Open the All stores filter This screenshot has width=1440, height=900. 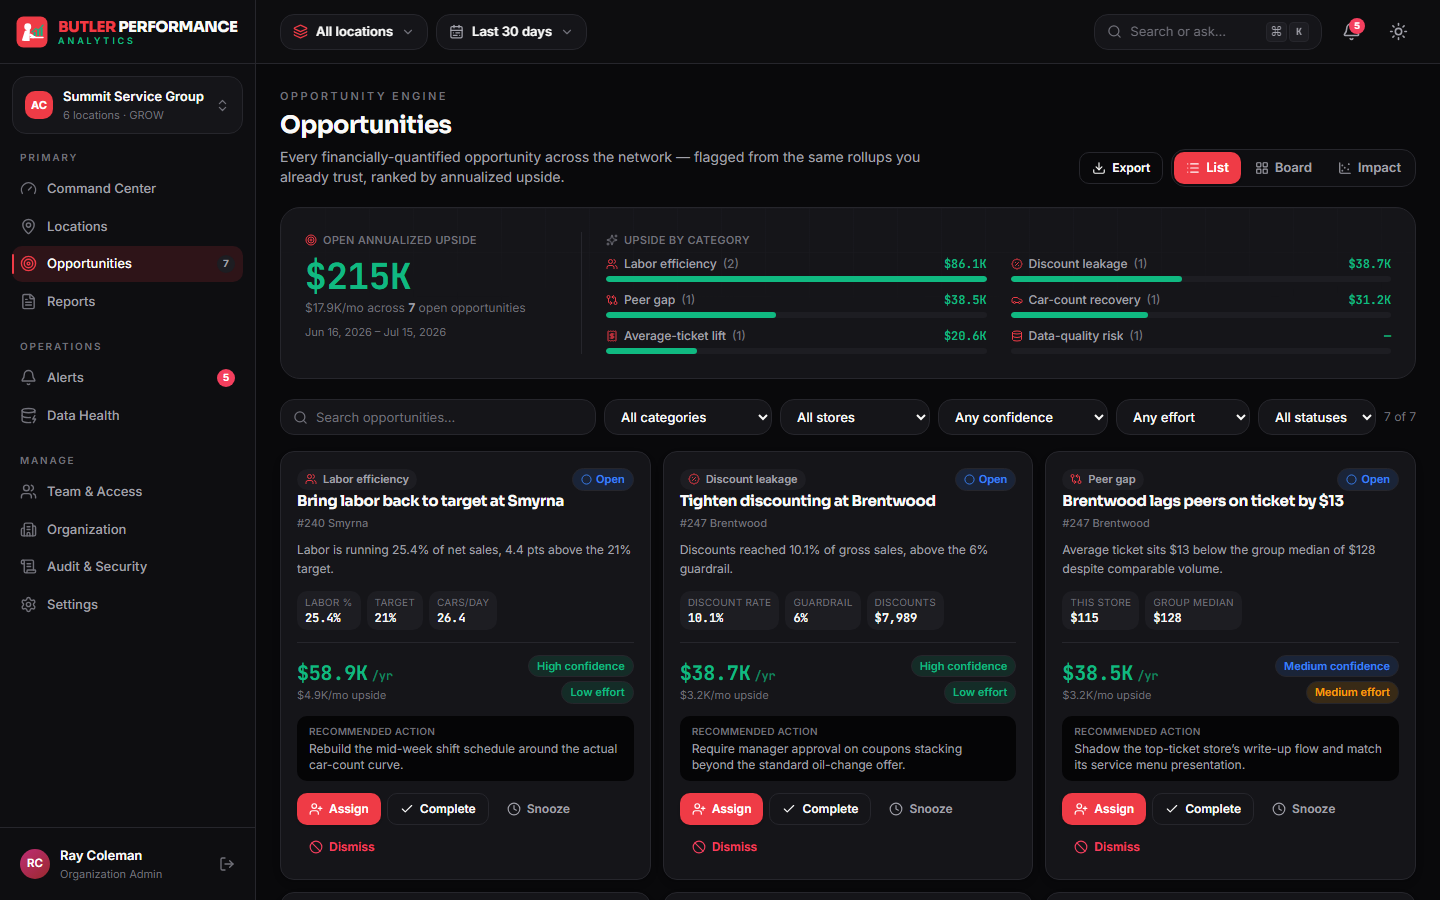(855, 418)
